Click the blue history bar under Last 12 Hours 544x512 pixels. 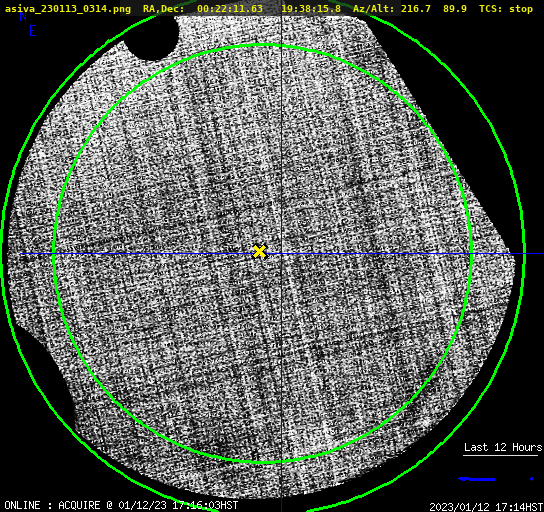[x=477, y=479]
